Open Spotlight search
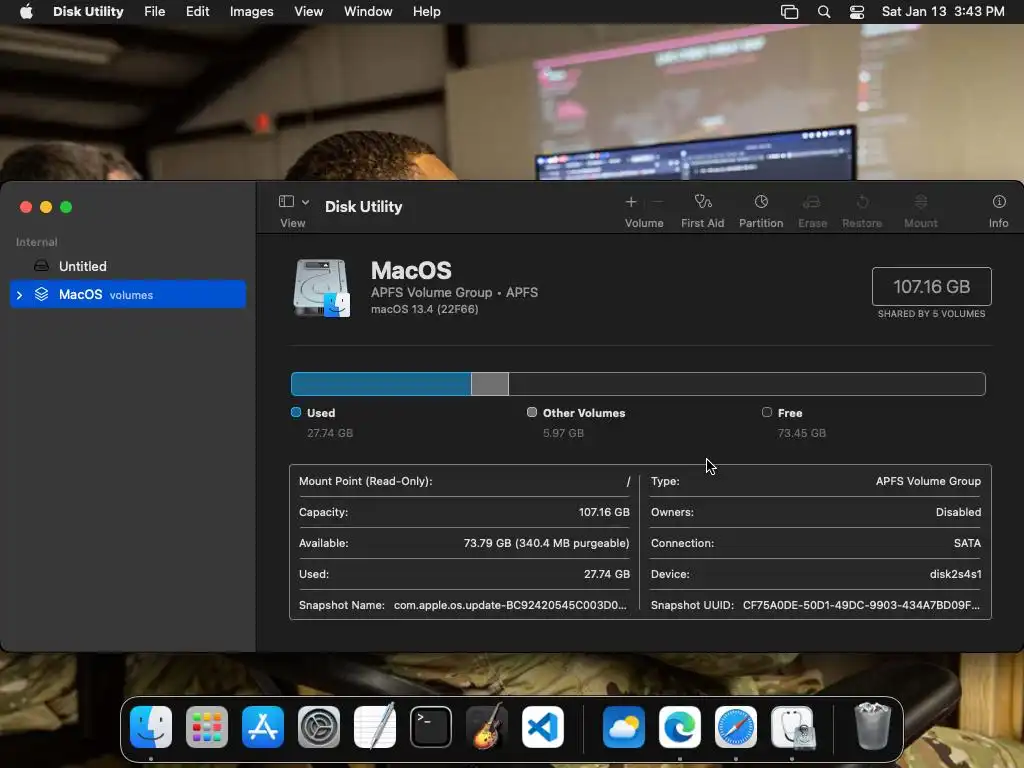Image resolution: width=1024 pixels, height=768 pixels. click(824, 12)
